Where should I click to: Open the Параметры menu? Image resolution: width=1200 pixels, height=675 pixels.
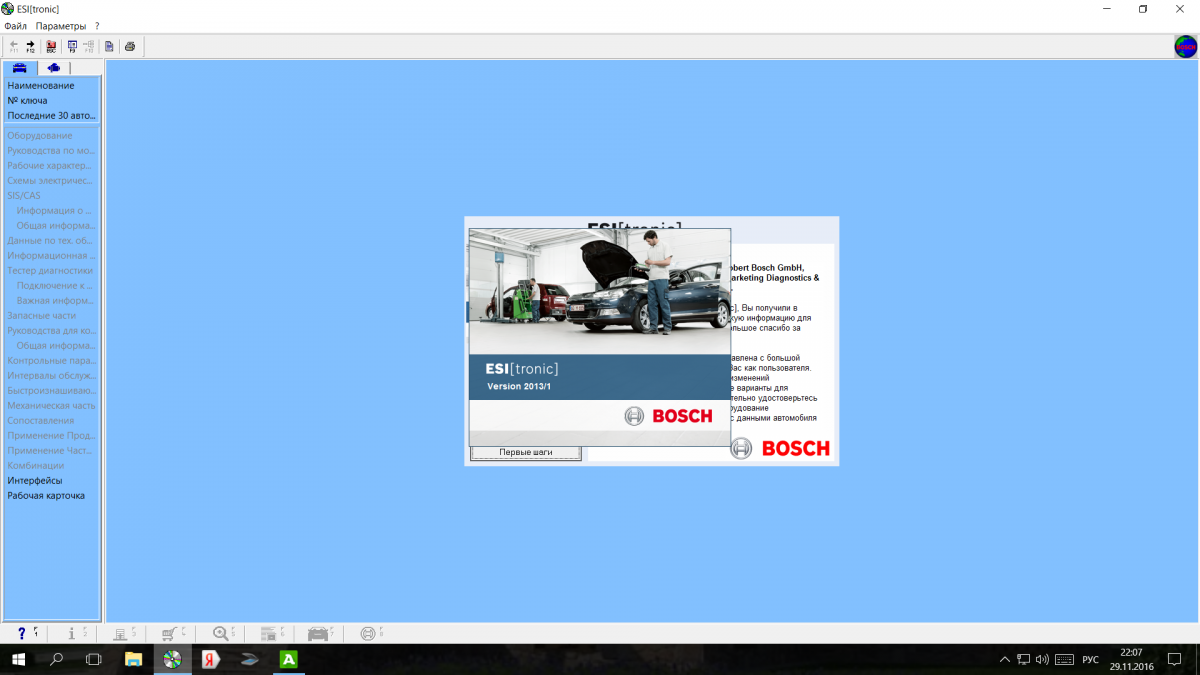coord(61,25)
